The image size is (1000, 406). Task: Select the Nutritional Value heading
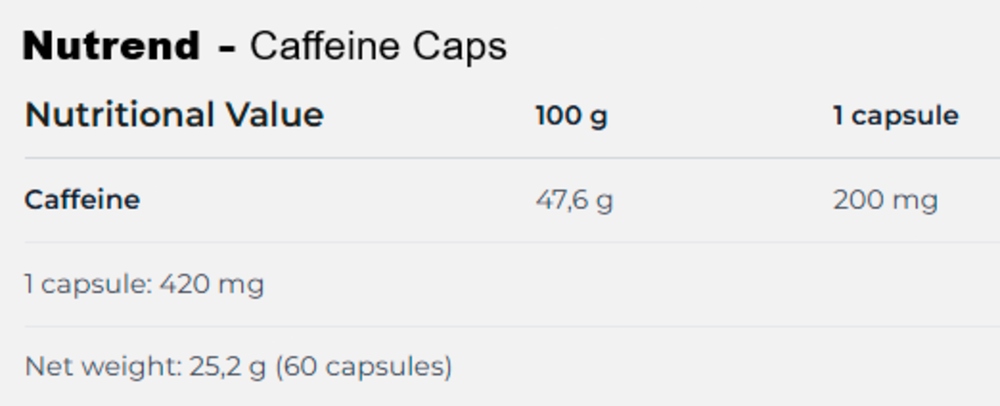coord(174,115)
